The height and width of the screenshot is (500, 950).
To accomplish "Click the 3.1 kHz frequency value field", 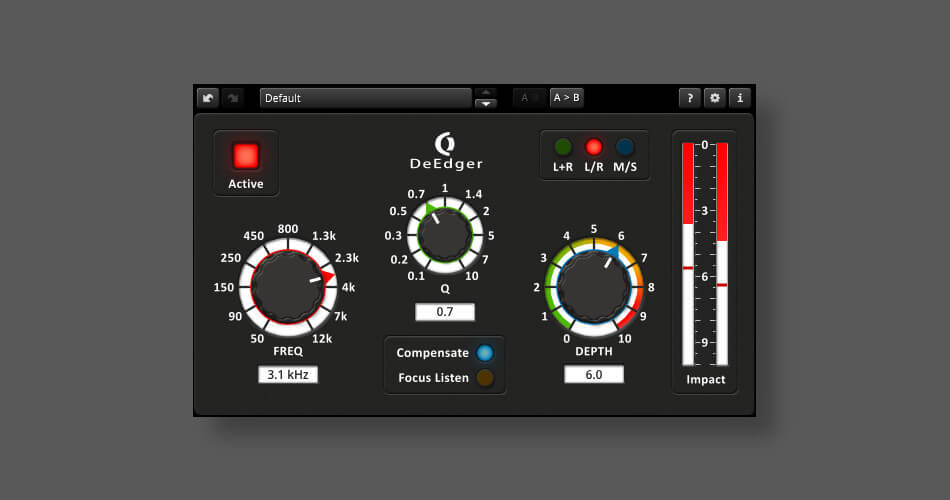I will pos(288,375).
